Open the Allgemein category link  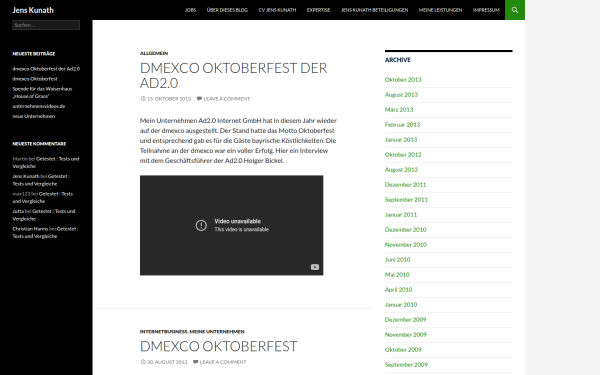[154, 53]
